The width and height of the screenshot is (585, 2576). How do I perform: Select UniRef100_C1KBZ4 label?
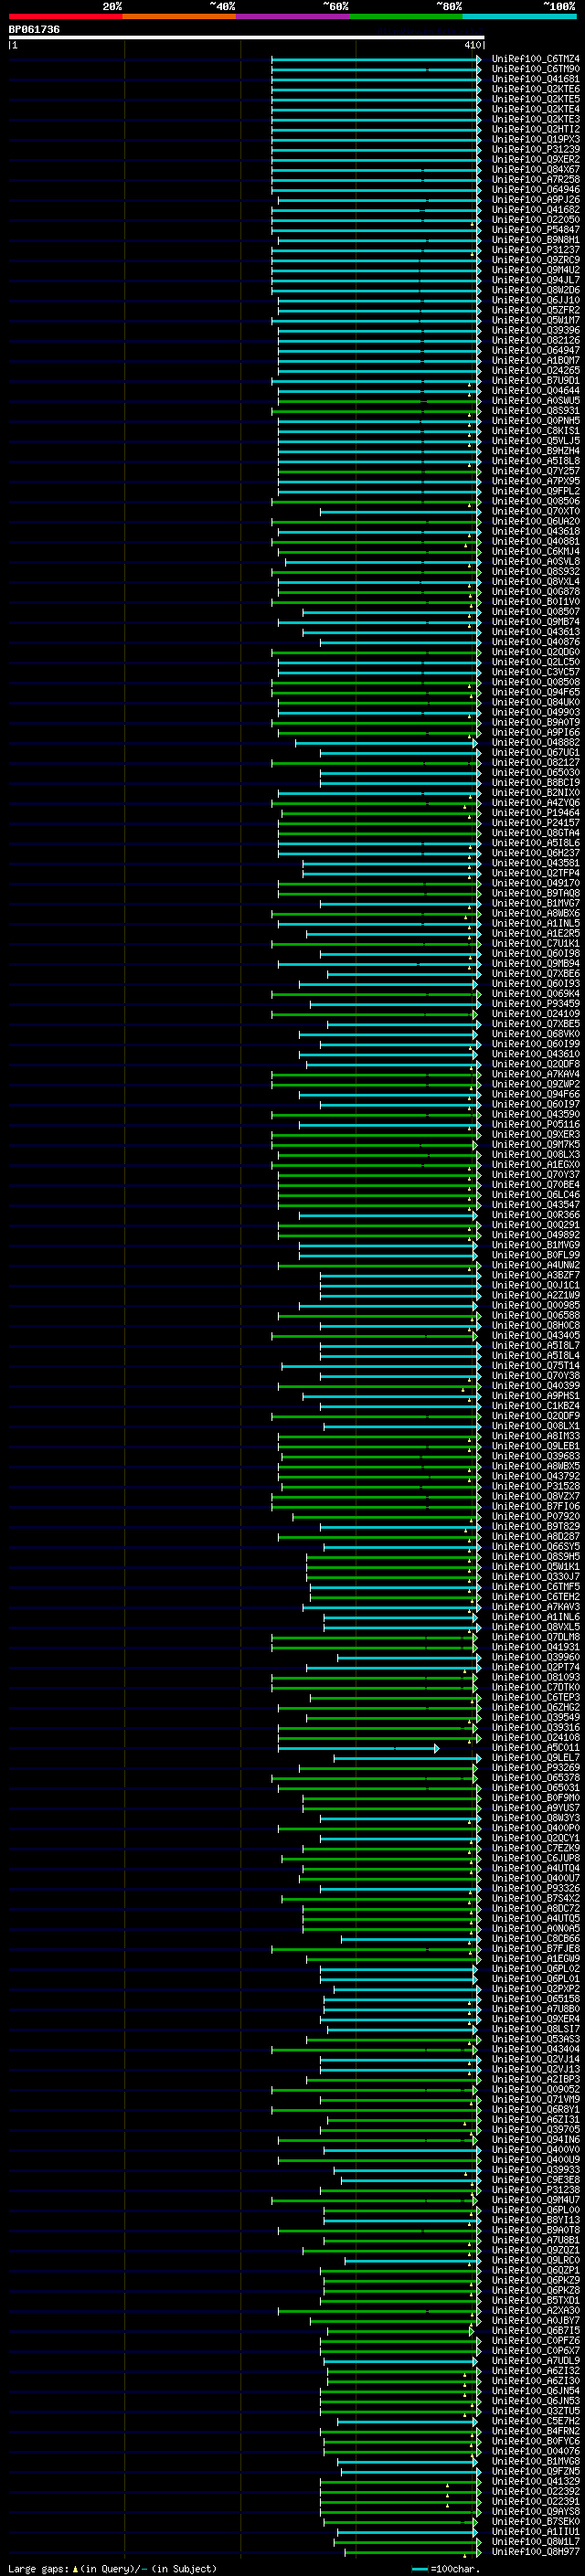tap(536, 1406)
